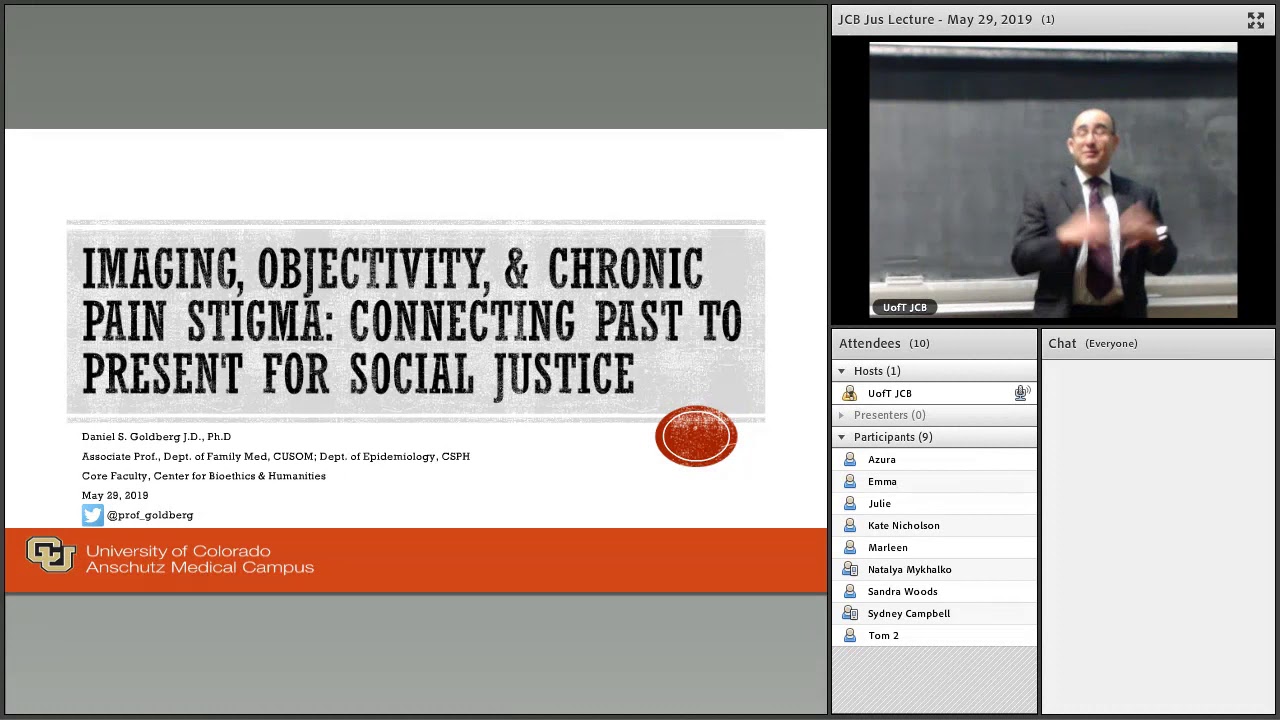
Task: Click Julie's participant icon
Action: [850, 503]
